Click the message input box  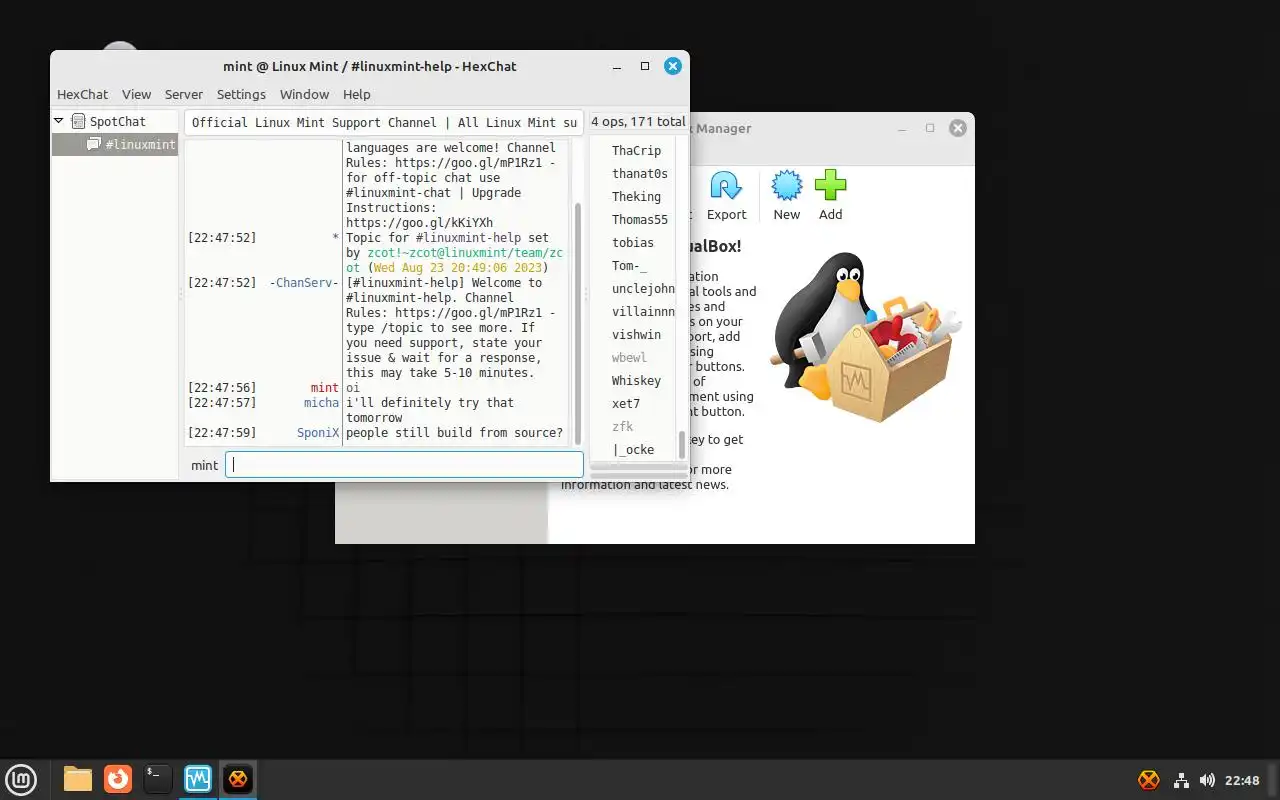tap(404, 464)
